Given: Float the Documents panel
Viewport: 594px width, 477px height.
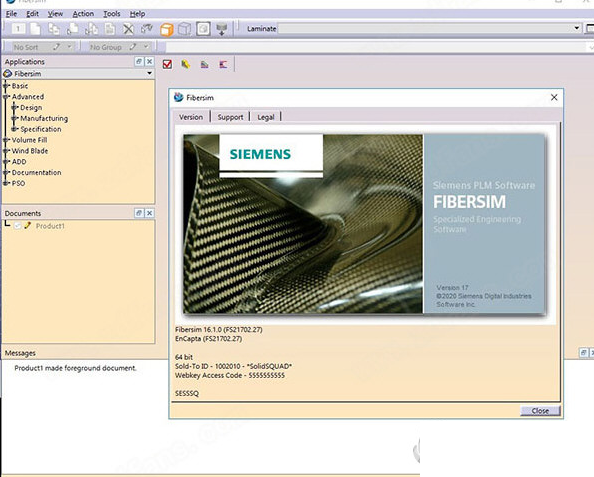Looking at the screenshot, I should pyautogui.click(x=139, y=213).
